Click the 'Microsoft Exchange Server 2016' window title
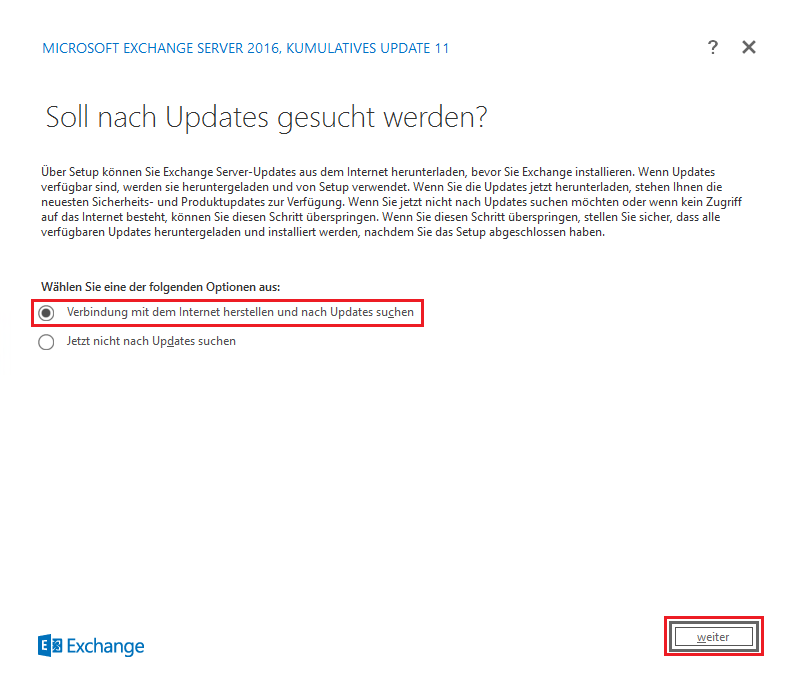Viewport: 794px width, 693px height. [x=160, y=48]
